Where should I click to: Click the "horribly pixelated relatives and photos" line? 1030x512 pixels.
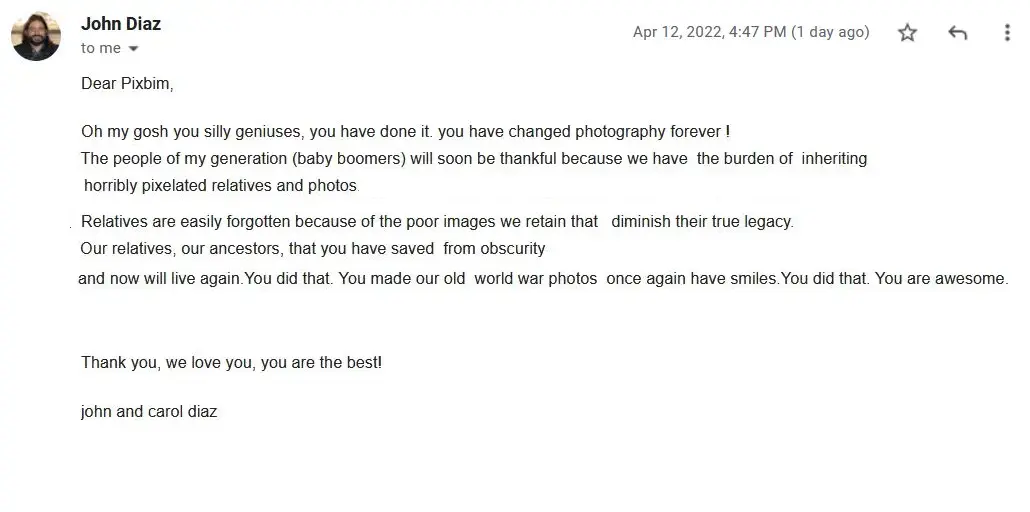click(x=220, y=185)
